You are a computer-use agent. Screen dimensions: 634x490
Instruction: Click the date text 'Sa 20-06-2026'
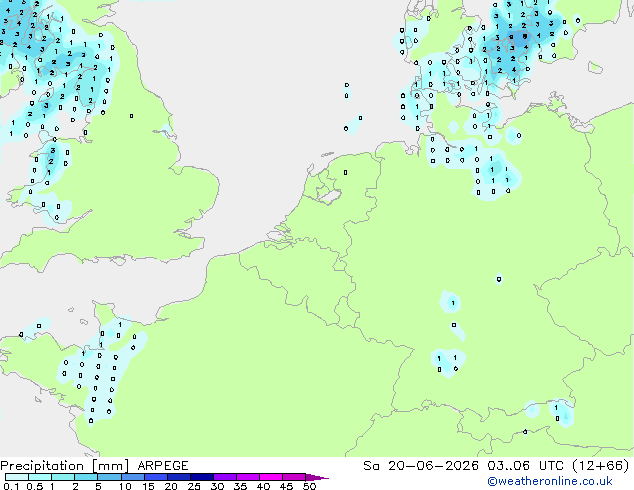pyautogui.click(x=421, y=466)
